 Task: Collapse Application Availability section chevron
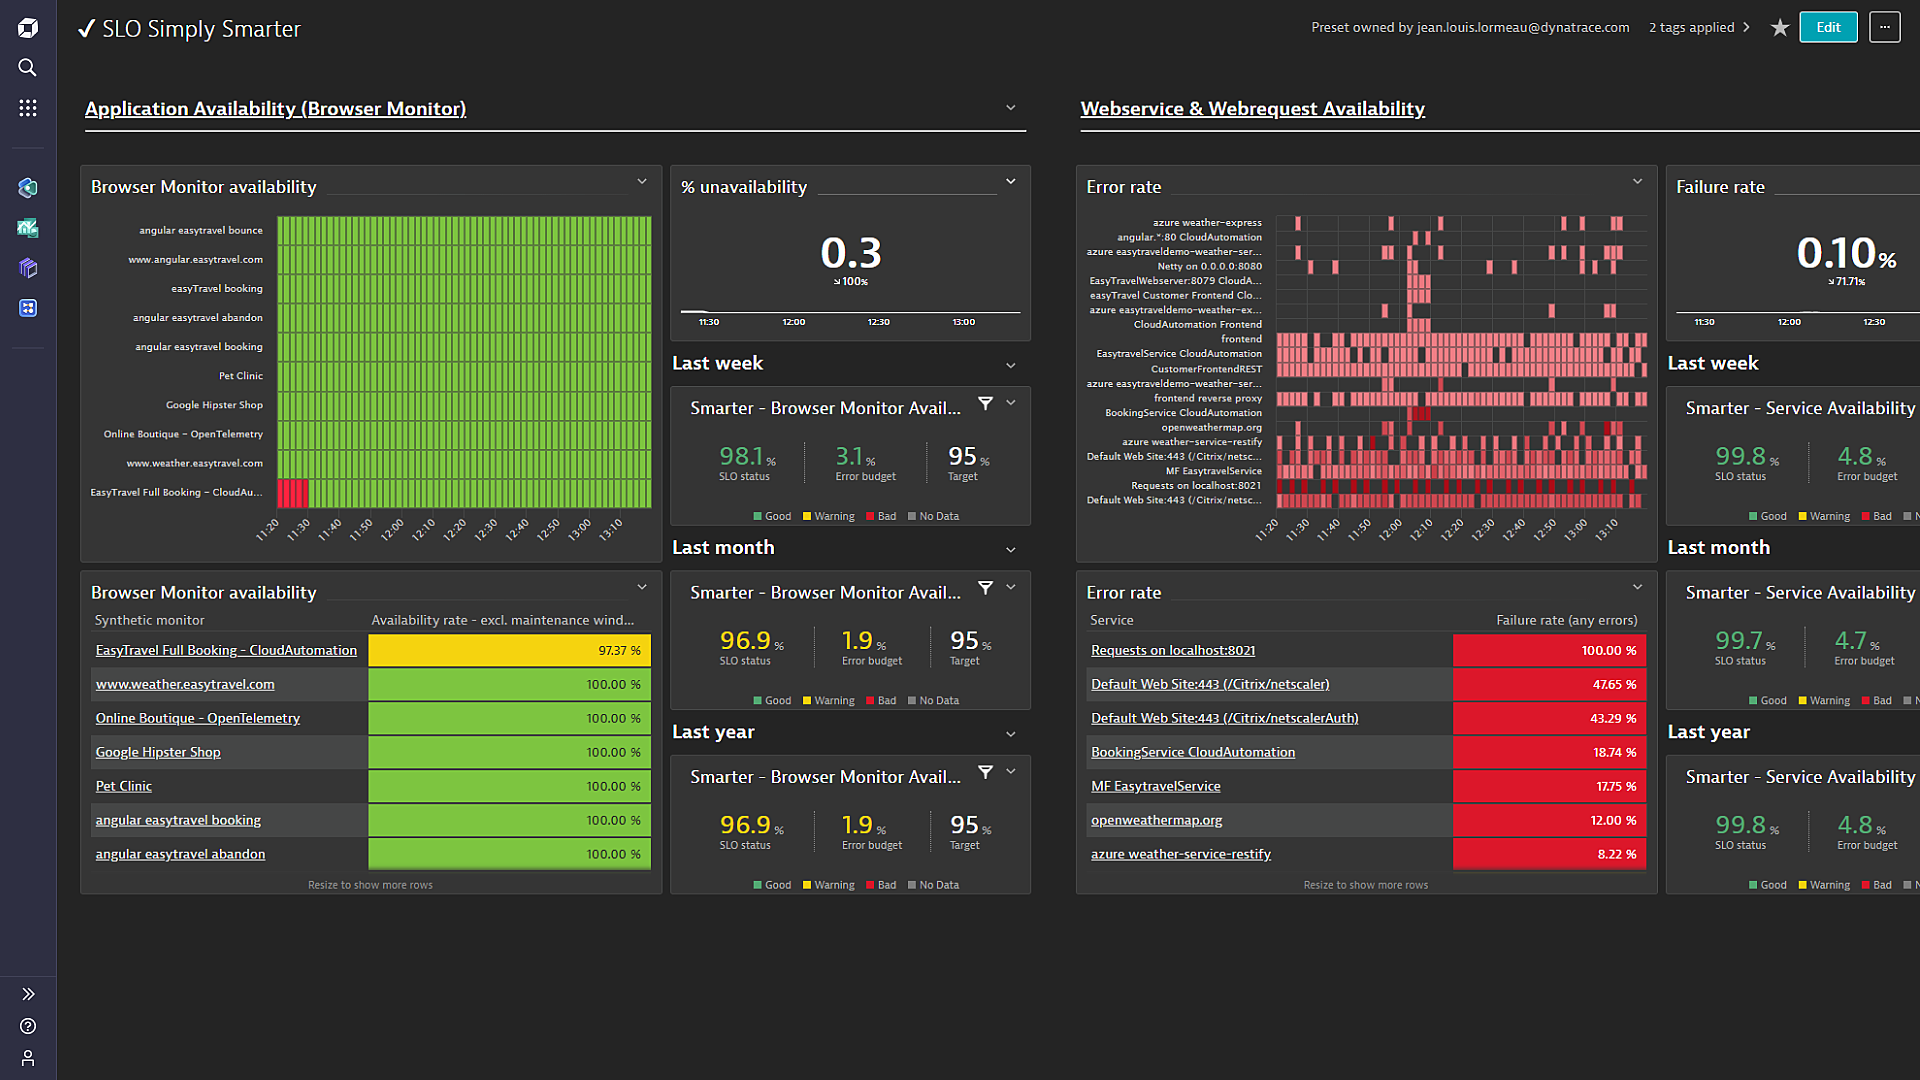tap(1011, 108)
